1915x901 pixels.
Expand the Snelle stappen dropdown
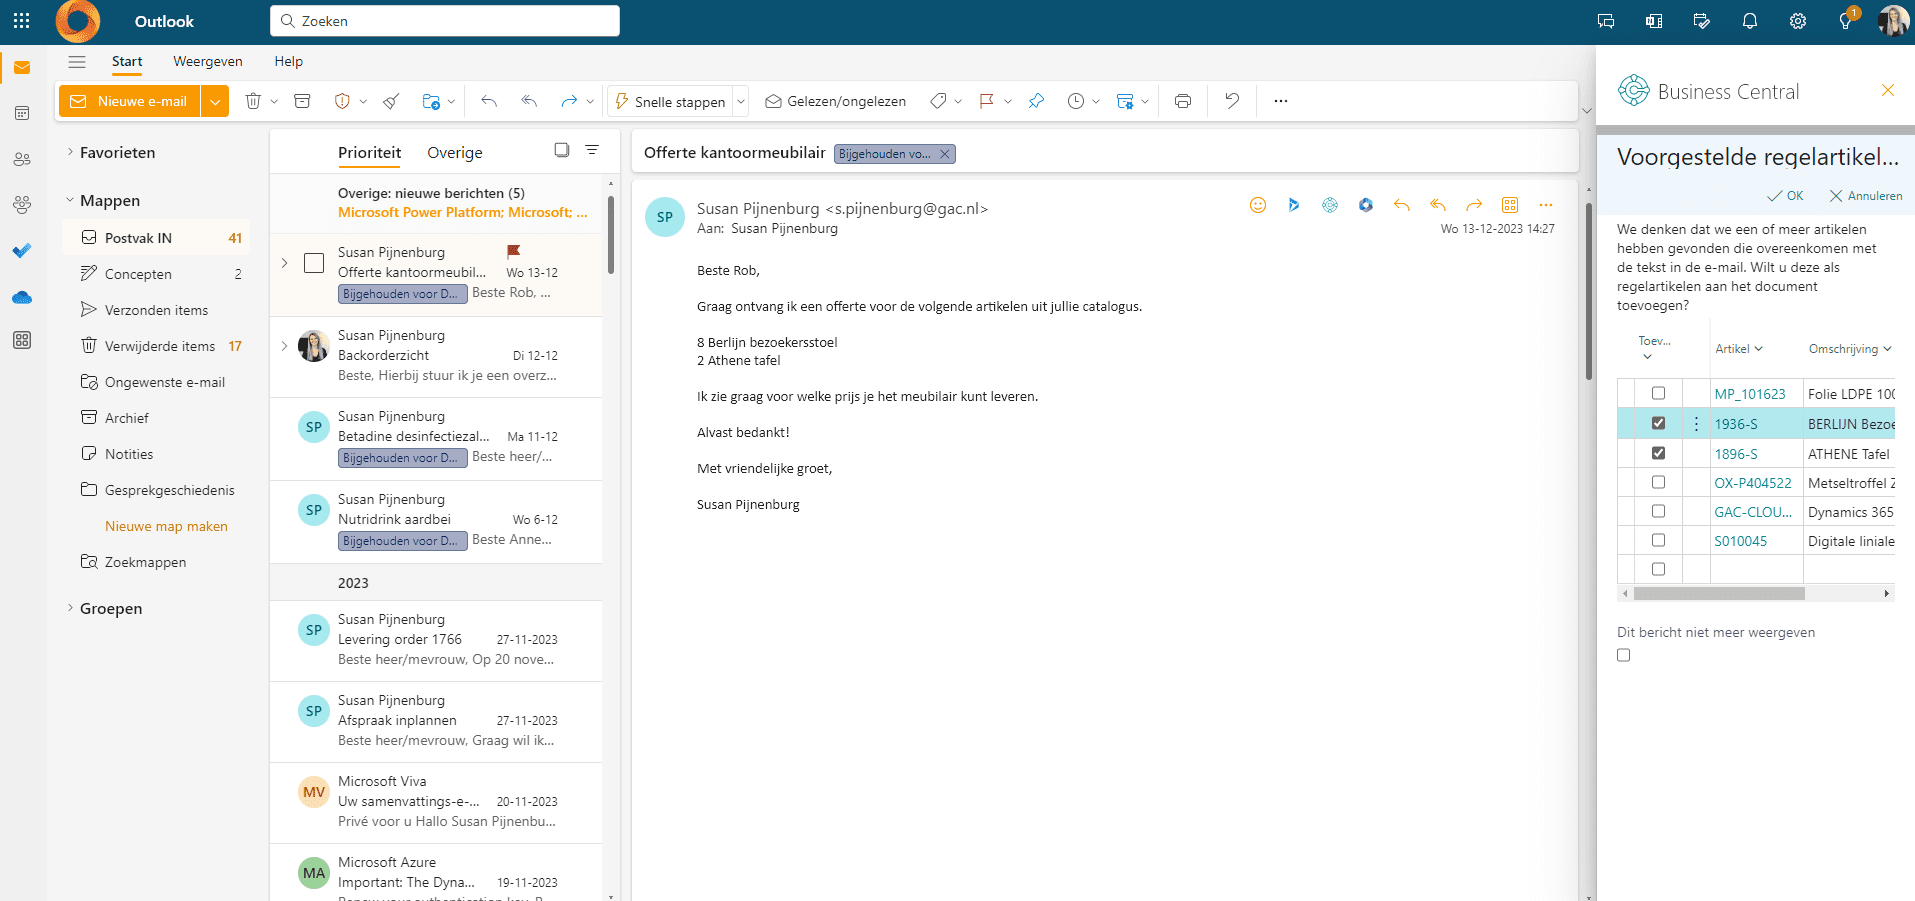pos(741,101)
